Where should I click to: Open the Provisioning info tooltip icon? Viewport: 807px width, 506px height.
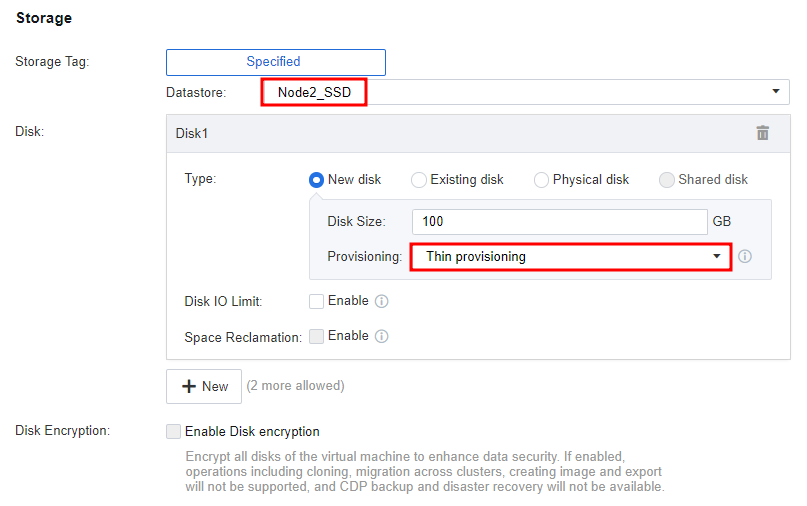(745, 256)
